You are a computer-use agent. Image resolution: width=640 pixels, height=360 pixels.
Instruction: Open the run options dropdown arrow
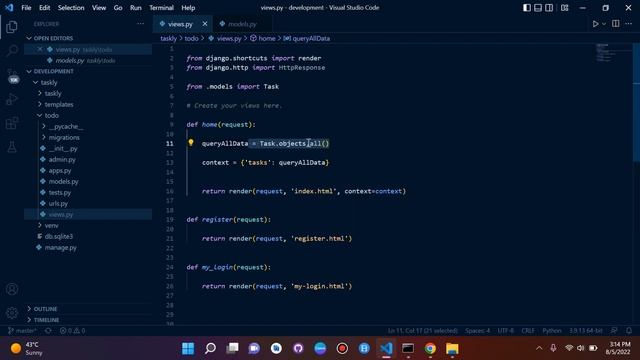pos(604,24)
